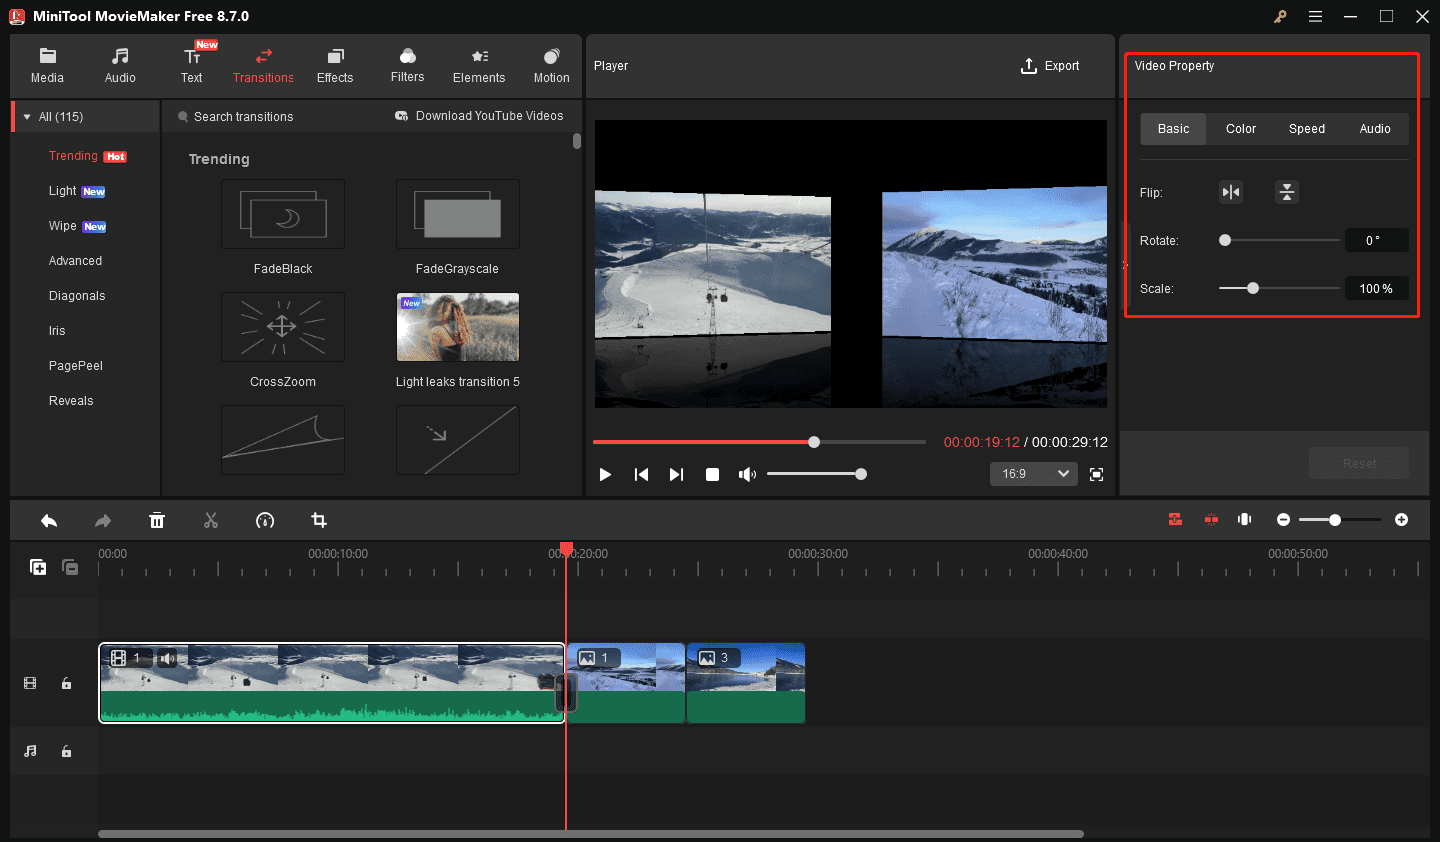Click the remove track icon

point(70,567)
